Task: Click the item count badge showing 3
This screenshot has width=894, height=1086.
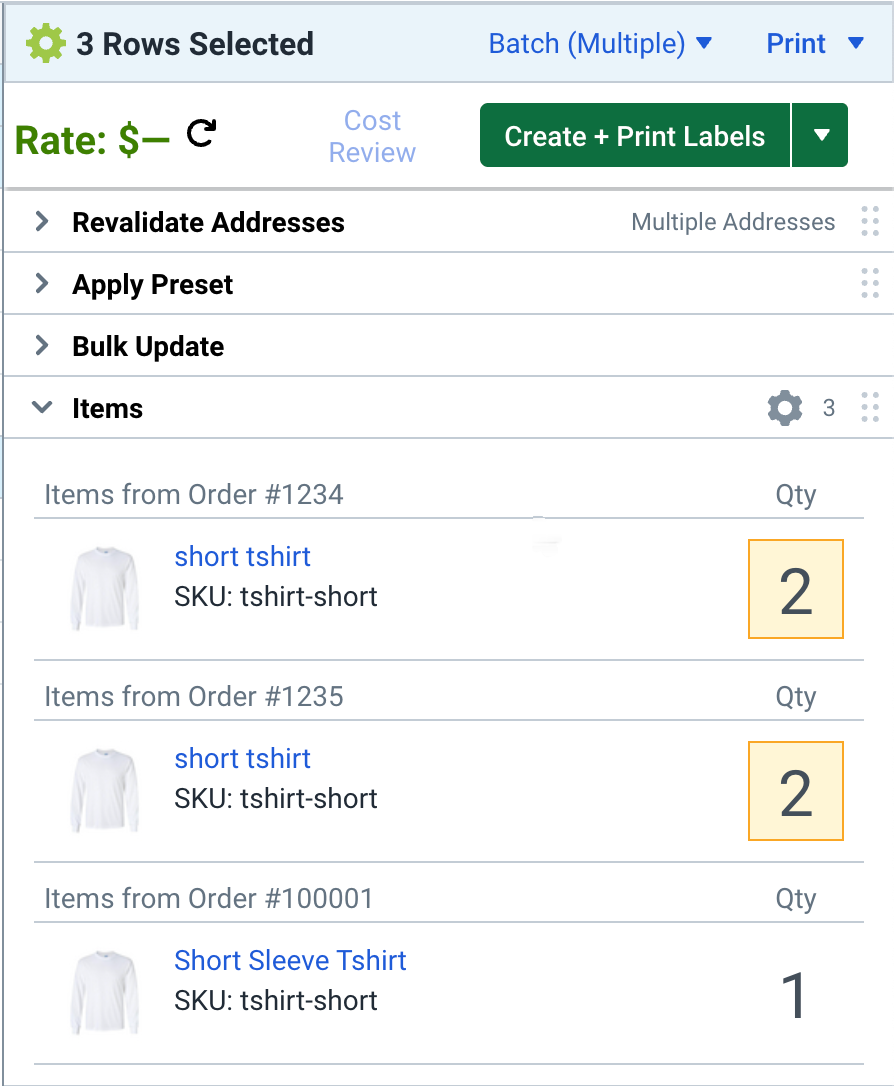Action: tap(829, 408)
